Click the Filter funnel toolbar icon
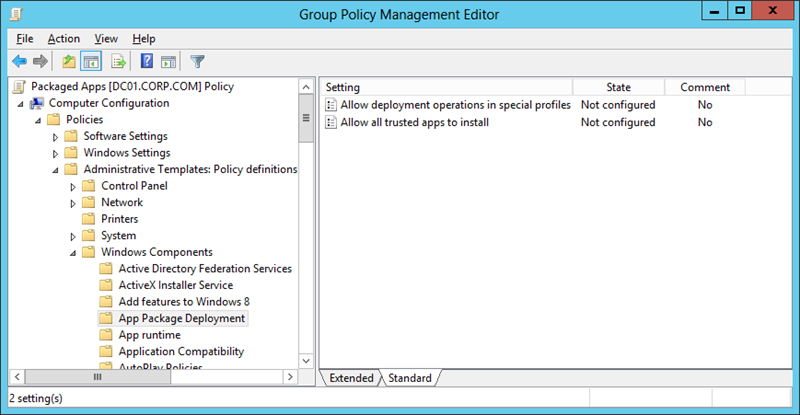Image resolution: width=800 pixels, height=415 pixels. coord(197,62)
